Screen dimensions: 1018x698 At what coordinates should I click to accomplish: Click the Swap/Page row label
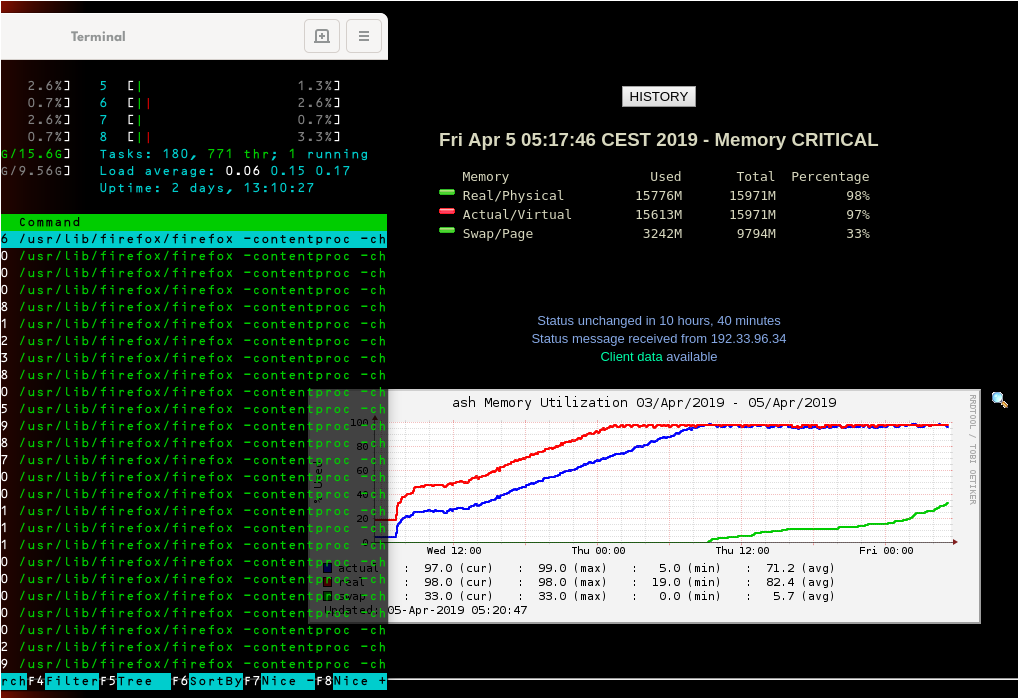pyautogui.click(x=497, y=233)
